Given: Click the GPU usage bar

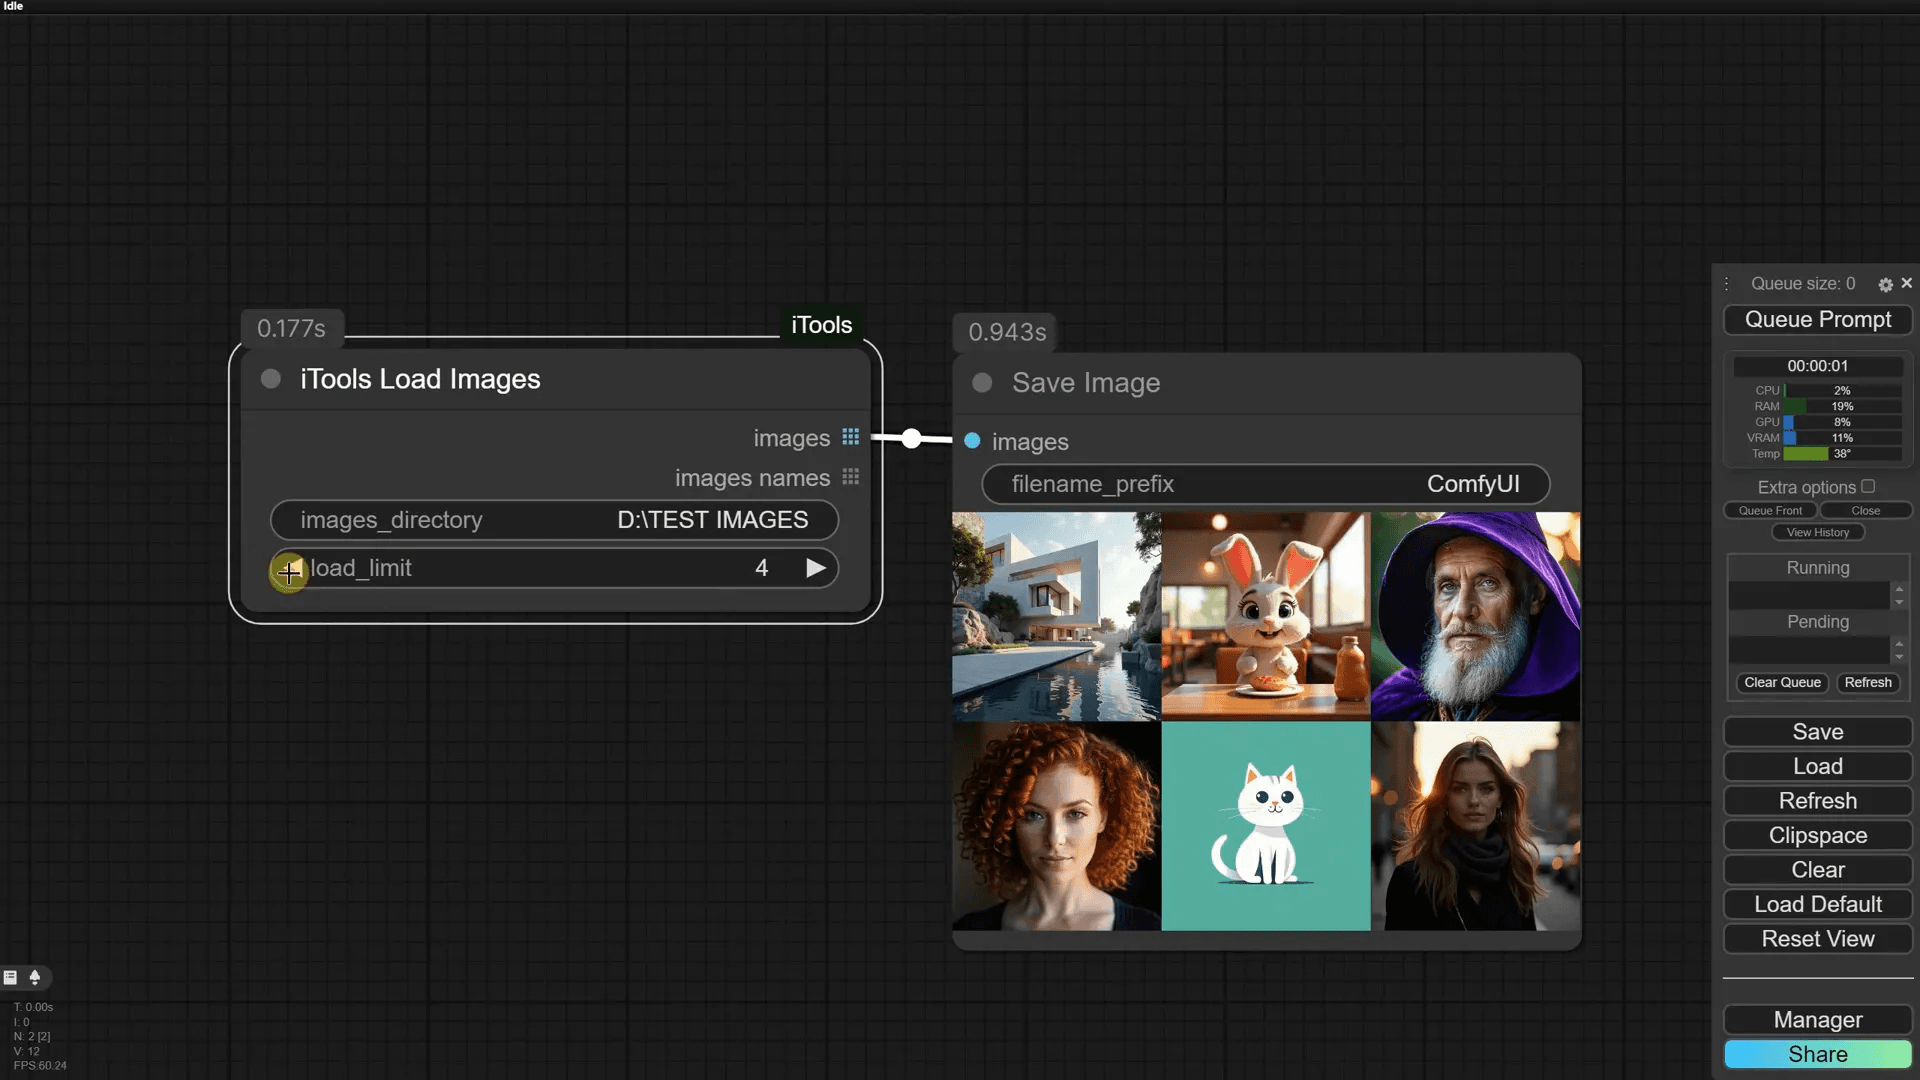Looking at the screenshot, I should click(1842, 422).
